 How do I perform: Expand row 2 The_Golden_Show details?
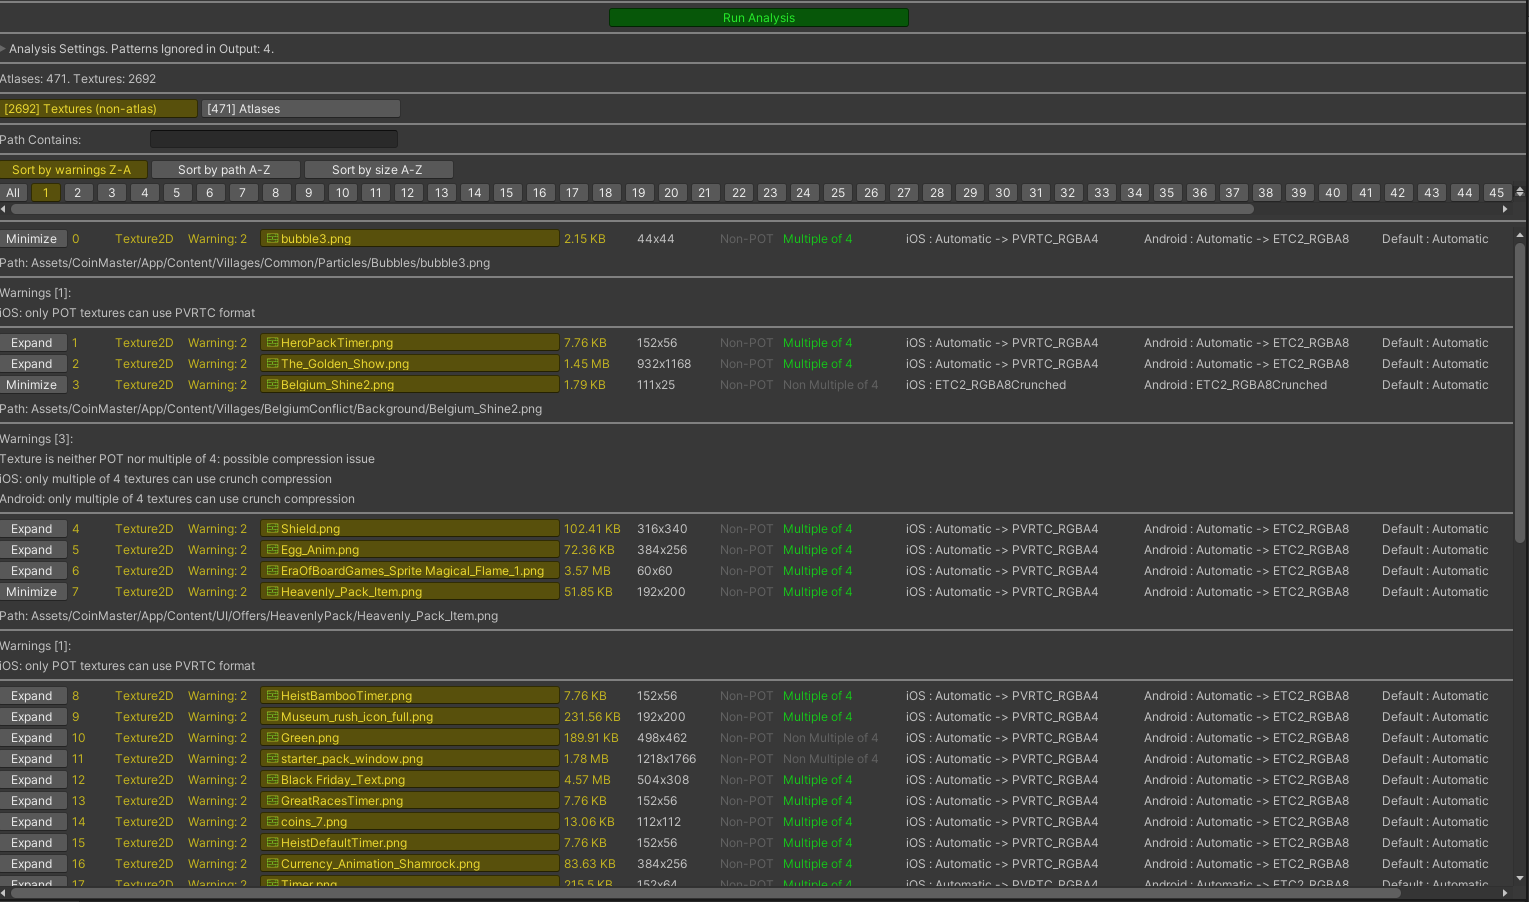[x=33, y=364]
